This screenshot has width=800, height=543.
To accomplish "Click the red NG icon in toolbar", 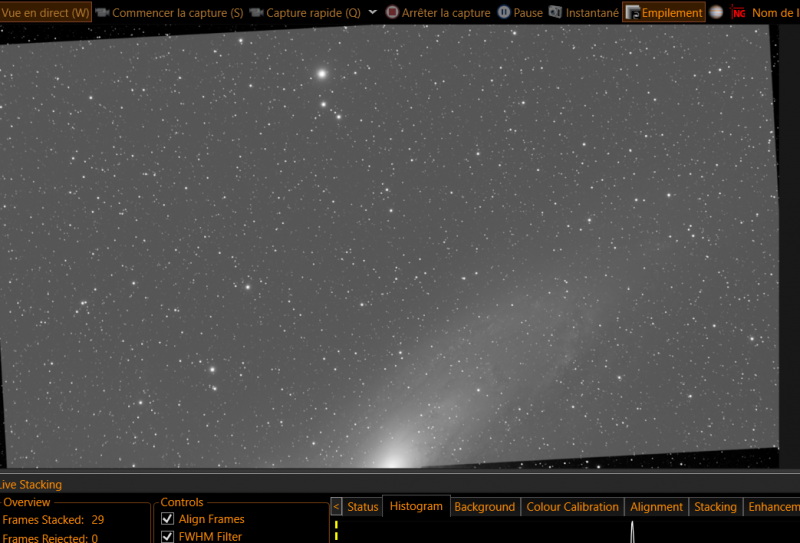I will pyautogui.click(x=738, y=12).
